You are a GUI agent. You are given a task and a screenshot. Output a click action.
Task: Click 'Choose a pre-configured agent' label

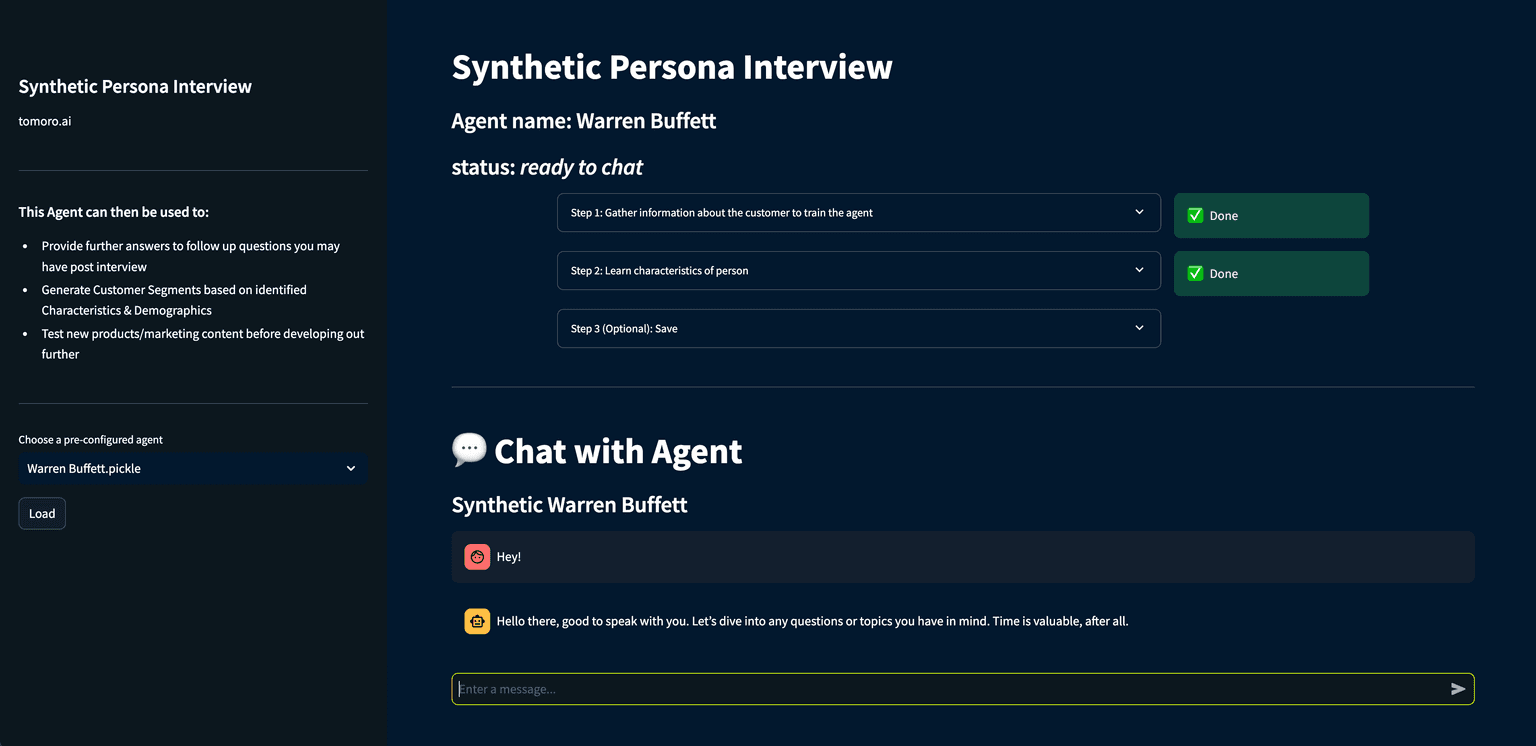pyautogui.click(x=91, y=440)
